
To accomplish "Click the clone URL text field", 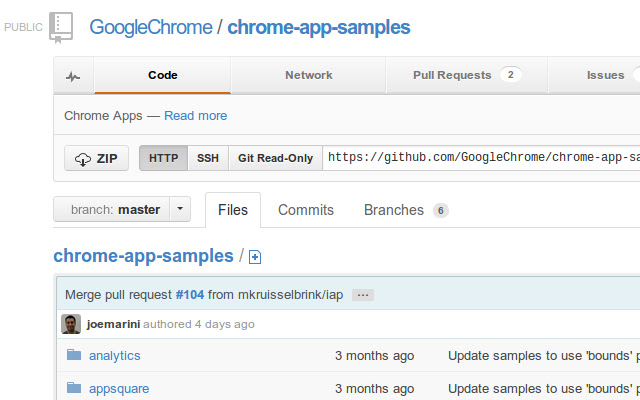I will (481, 158).
